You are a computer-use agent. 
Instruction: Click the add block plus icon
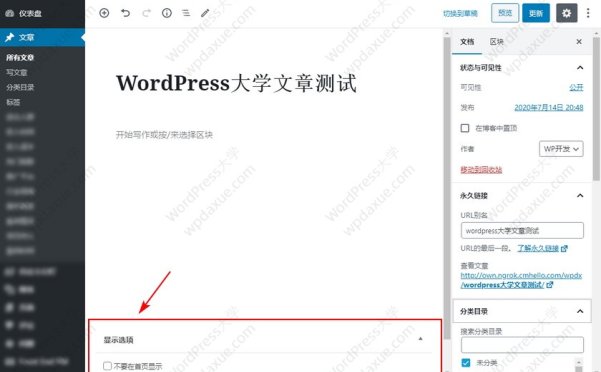coord(104,13)
